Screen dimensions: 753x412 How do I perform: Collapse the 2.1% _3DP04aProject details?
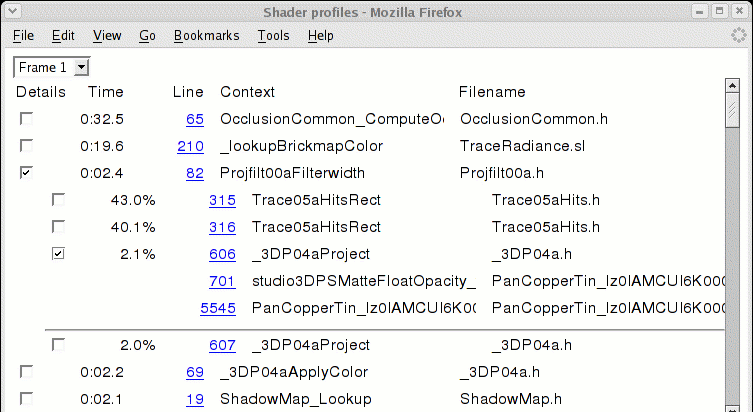59,254
